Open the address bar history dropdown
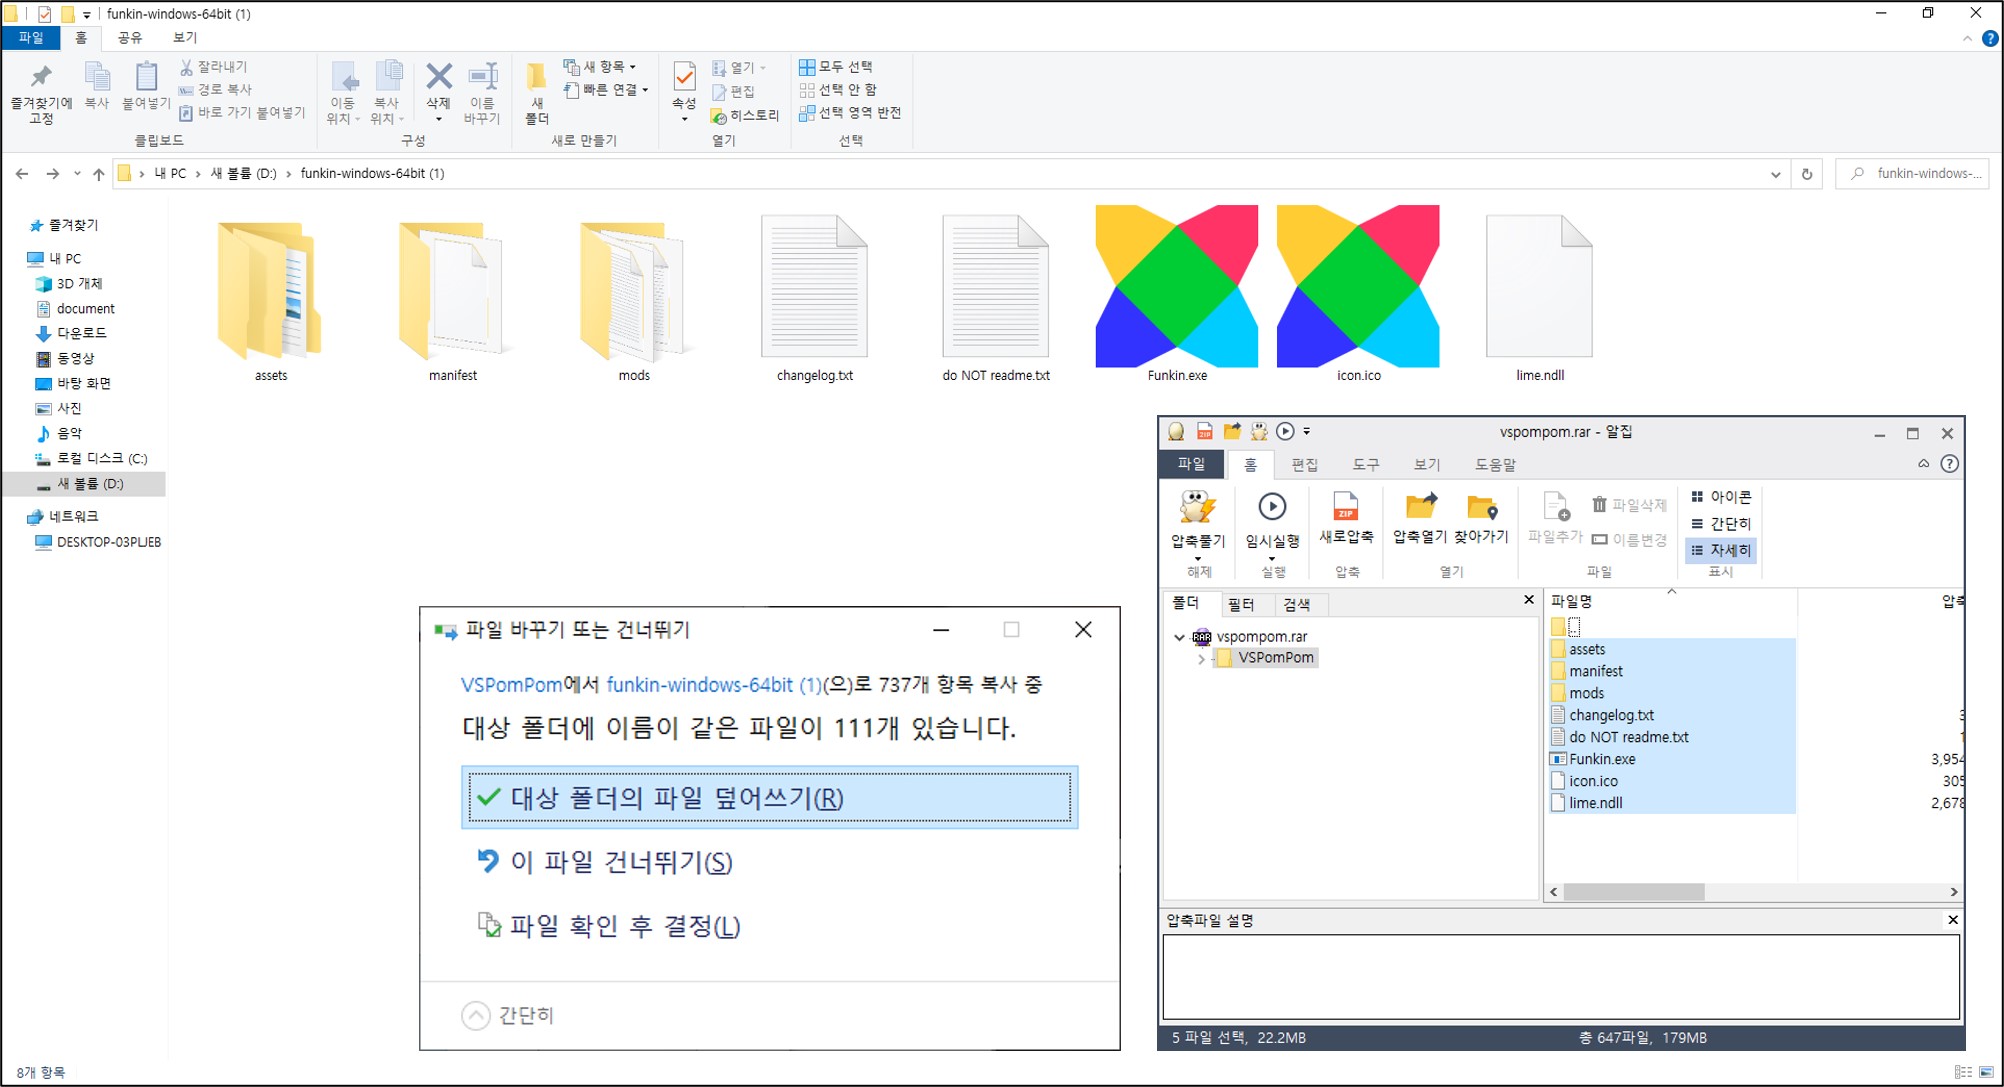This screenshot has height=1087, width=2004. click(x=1775, y=174)
